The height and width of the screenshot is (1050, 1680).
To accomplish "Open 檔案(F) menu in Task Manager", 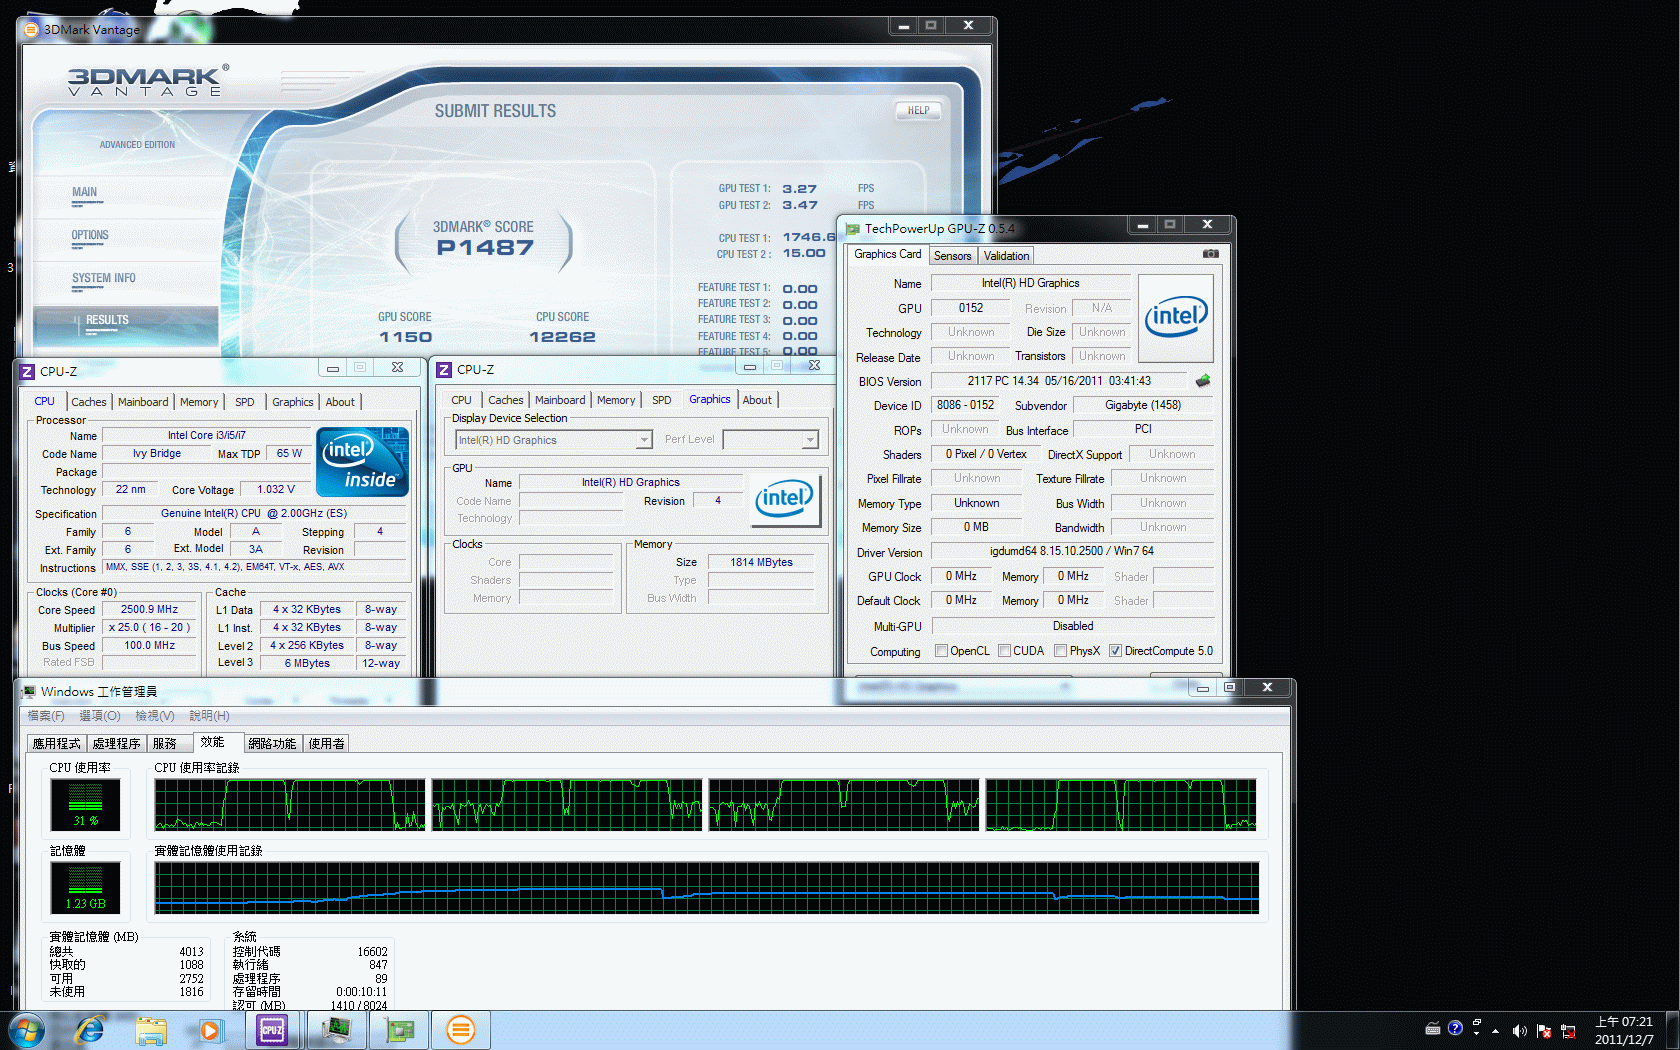I will tap(46, 716).
